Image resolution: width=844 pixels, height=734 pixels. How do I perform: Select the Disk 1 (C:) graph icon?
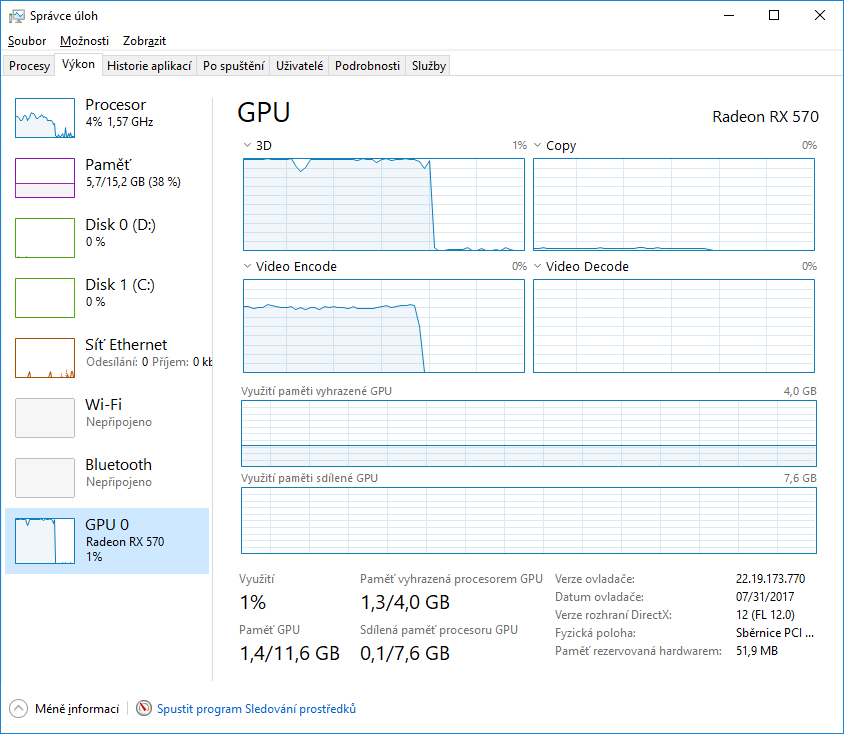tap(45, 298)
